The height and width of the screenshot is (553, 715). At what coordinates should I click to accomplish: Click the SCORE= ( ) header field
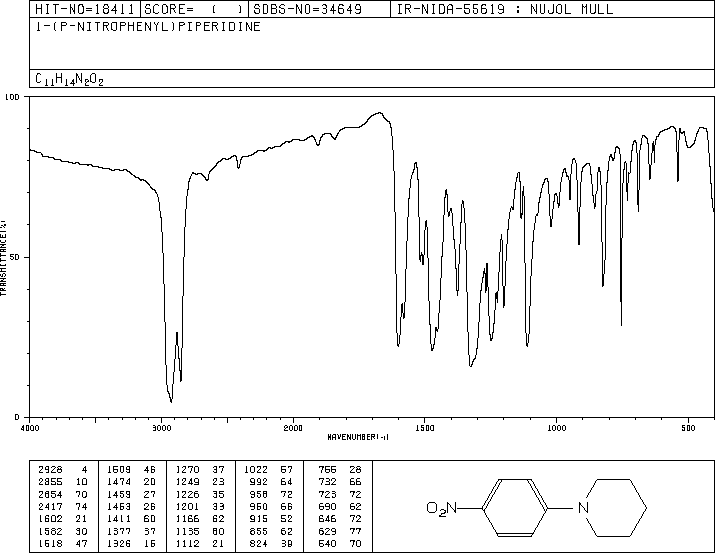click(194, 9)
